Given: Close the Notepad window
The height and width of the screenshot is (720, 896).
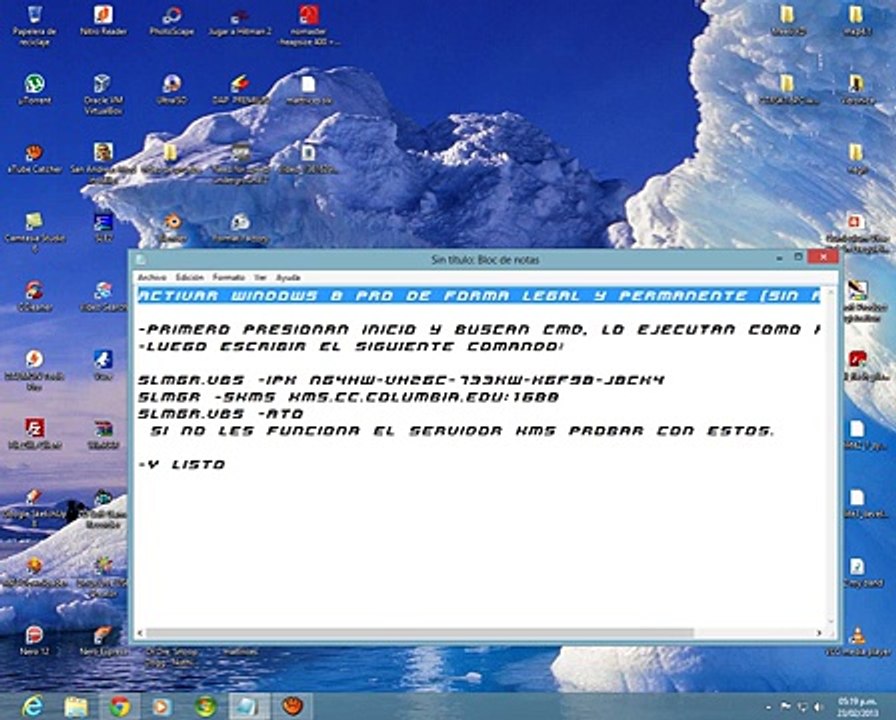Looking at the screenshot, I should pos(823,258).
